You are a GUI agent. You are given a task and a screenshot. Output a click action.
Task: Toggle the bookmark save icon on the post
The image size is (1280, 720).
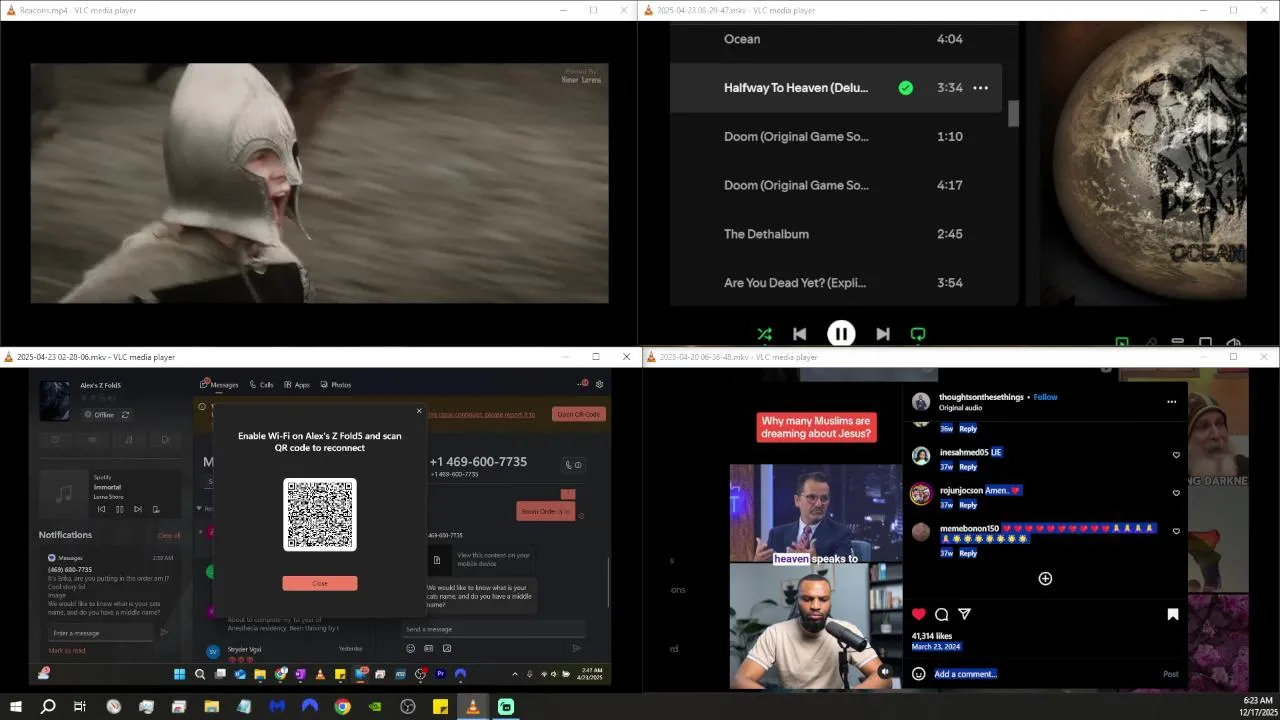(1173, 614)
